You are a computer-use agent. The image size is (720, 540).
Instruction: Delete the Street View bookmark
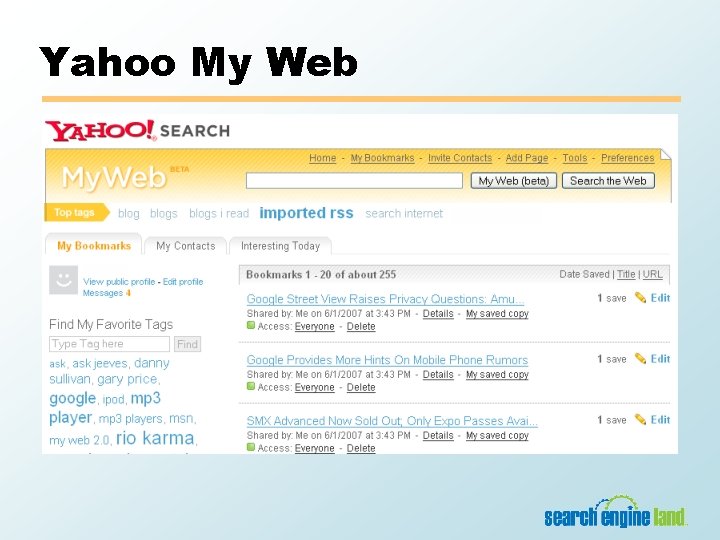click(x=361, y=326)
